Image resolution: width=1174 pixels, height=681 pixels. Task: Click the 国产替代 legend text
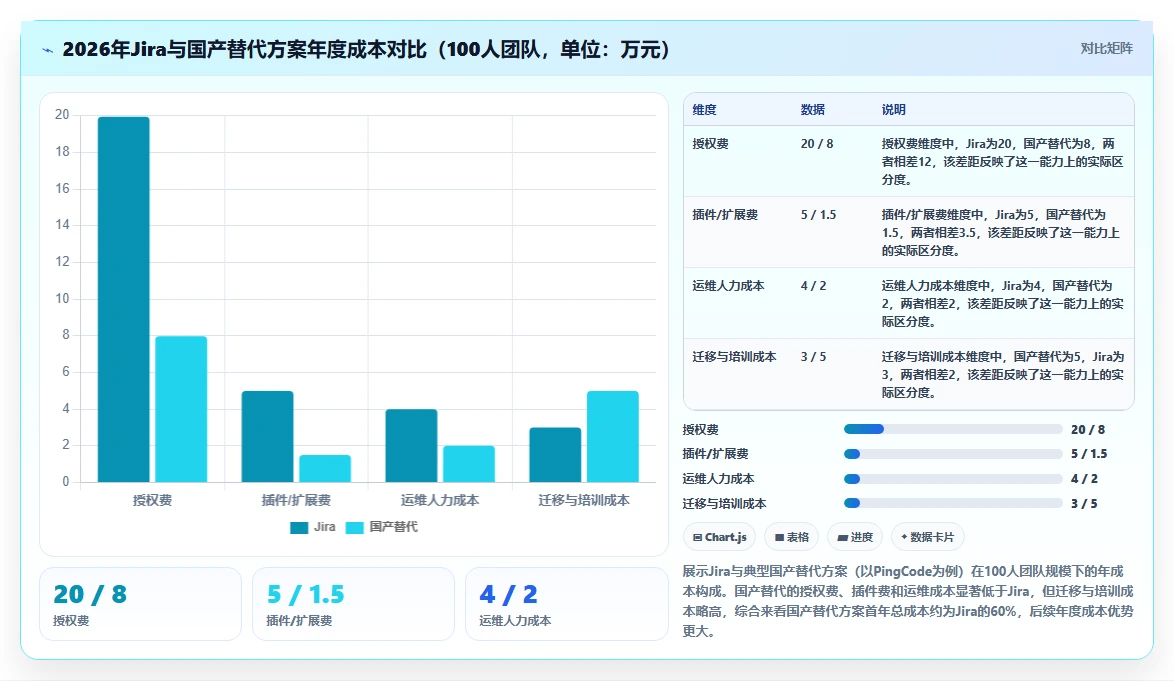click(393, 527)
